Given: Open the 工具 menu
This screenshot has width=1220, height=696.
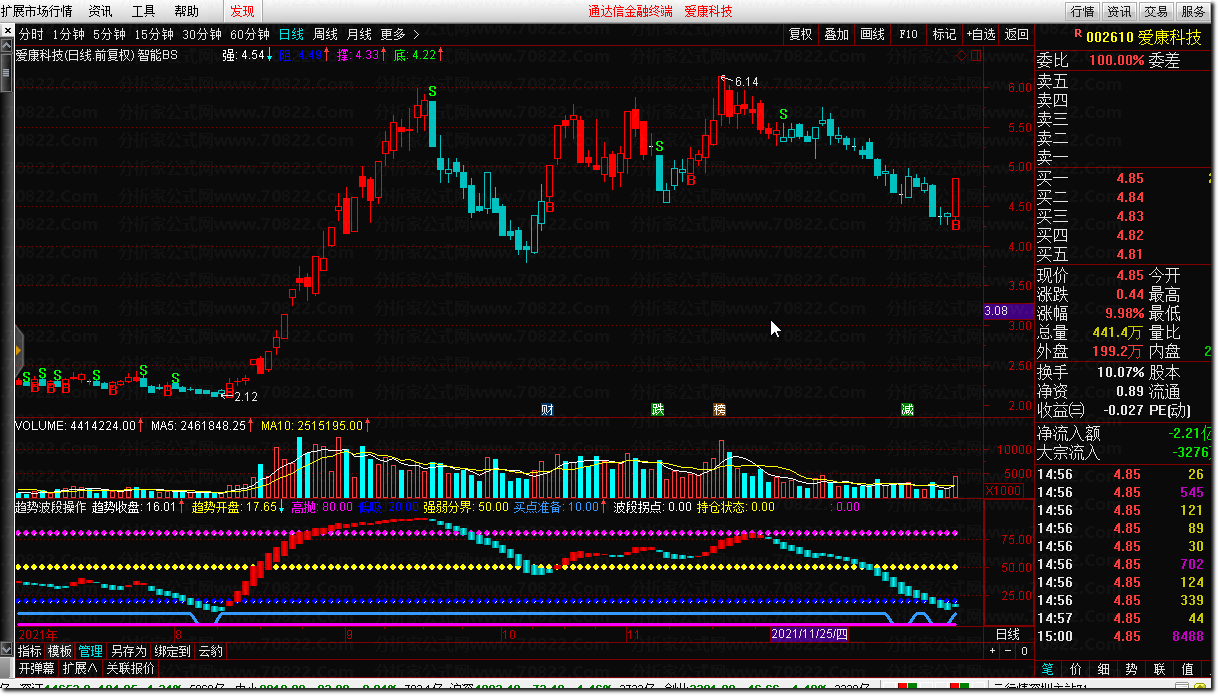Looking at the screenshot, I should point(143,11).
